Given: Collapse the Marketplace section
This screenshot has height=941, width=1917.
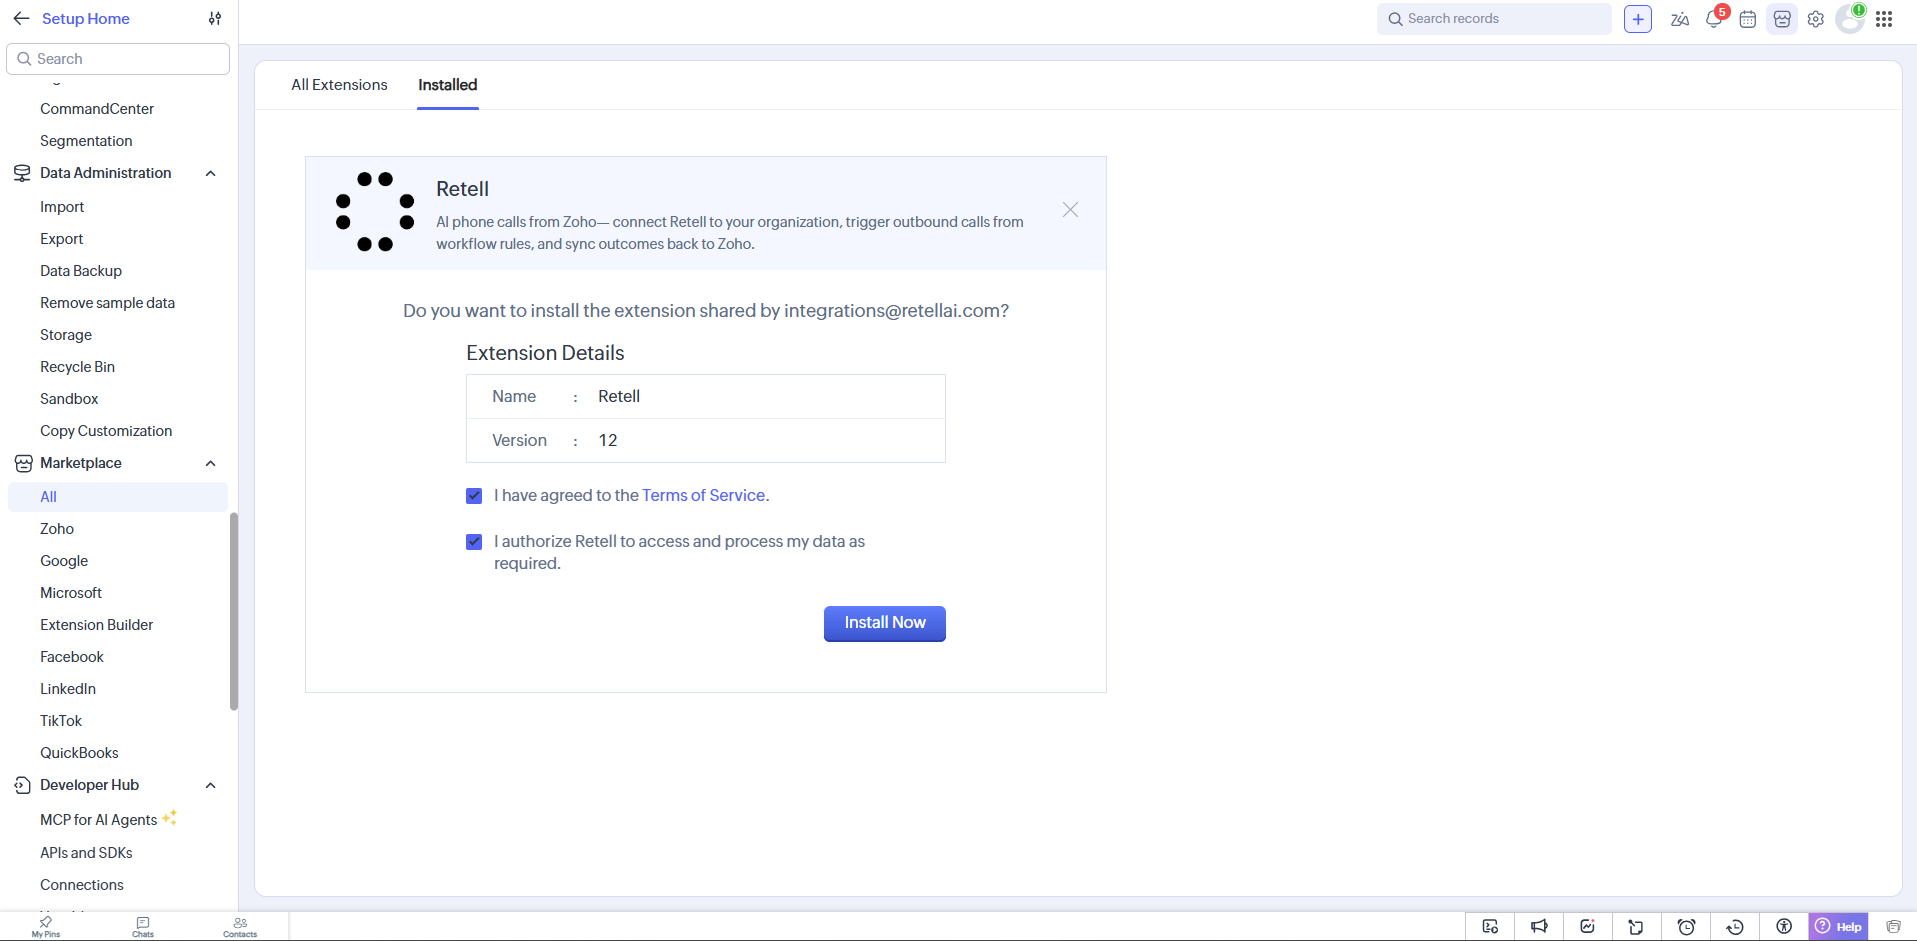Looking at the screenshot, I should pyautogui.click(x=211, y=463).
